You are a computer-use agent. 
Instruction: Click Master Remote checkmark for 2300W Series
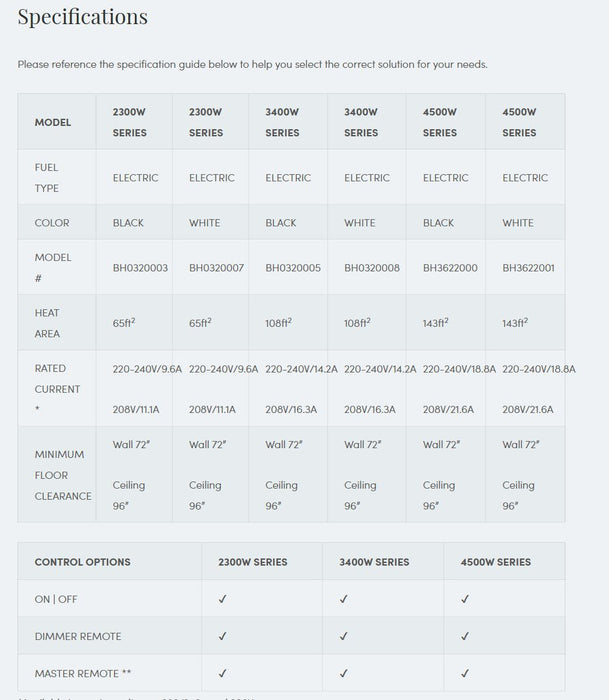click(223, 673)
